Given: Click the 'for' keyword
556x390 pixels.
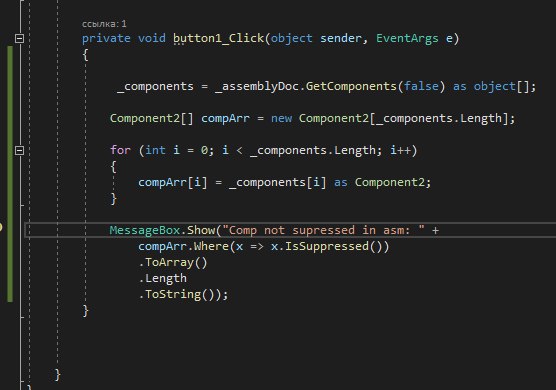Looking at the screenshot, I should [120, 150].
